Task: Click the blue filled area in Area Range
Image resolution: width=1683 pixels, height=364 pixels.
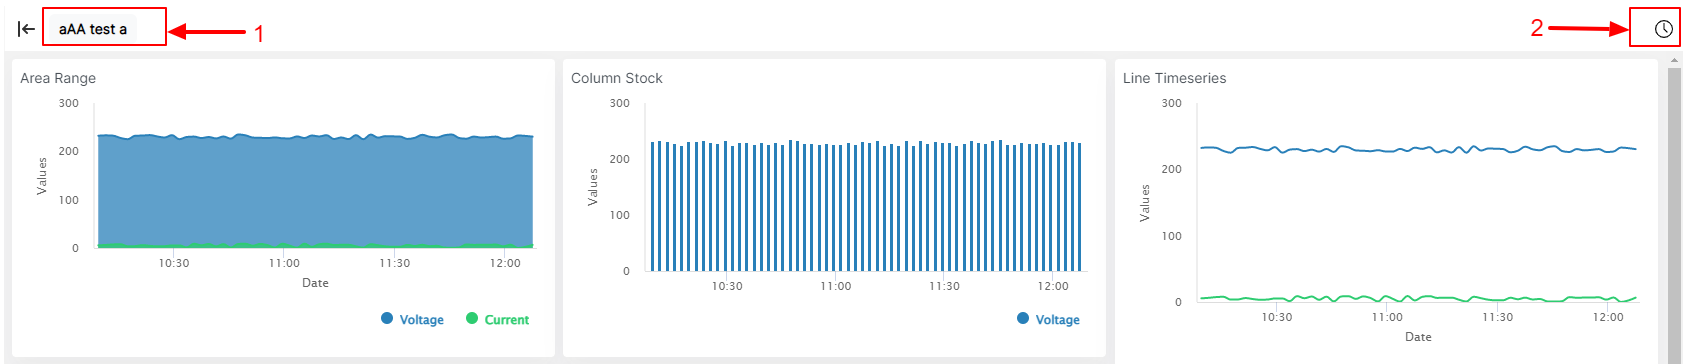Action: click(x=315, y=190)
